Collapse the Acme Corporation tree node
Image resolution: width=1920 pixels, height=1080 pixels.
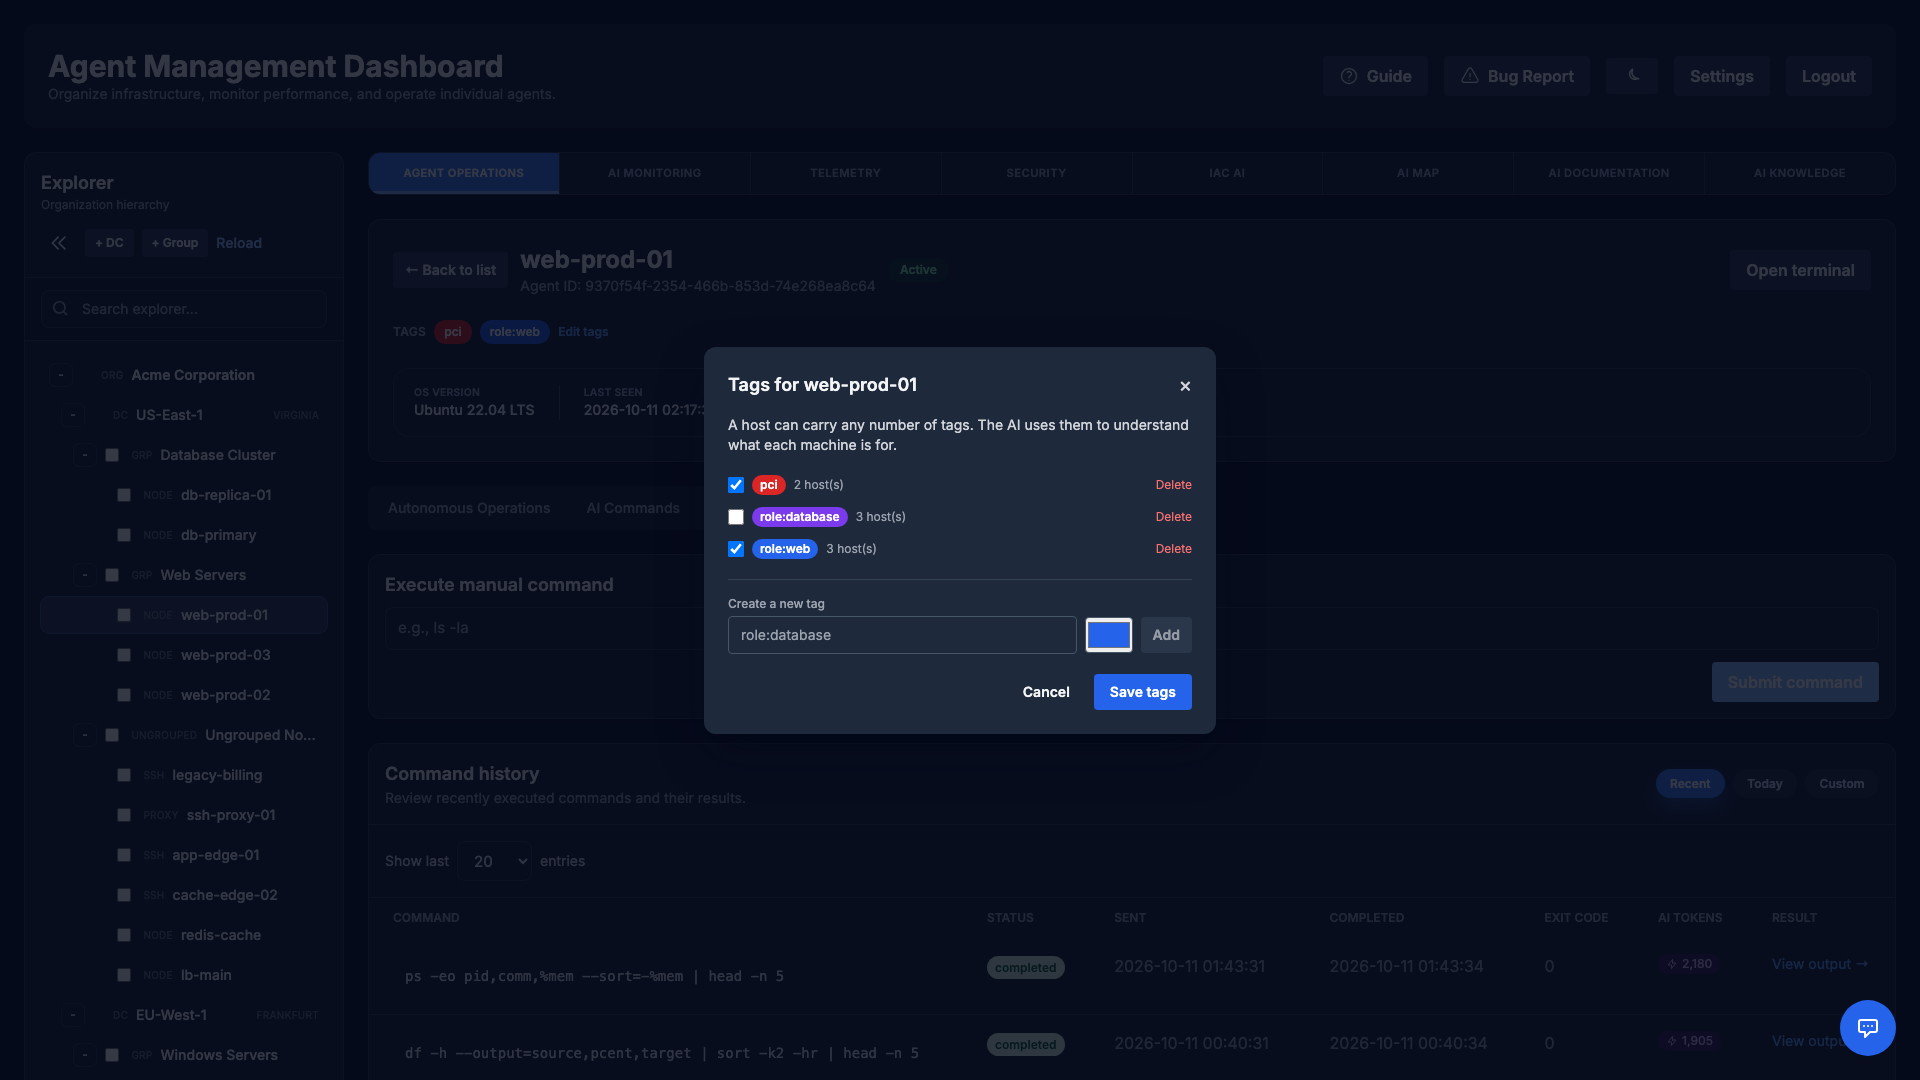coord(61,375)
